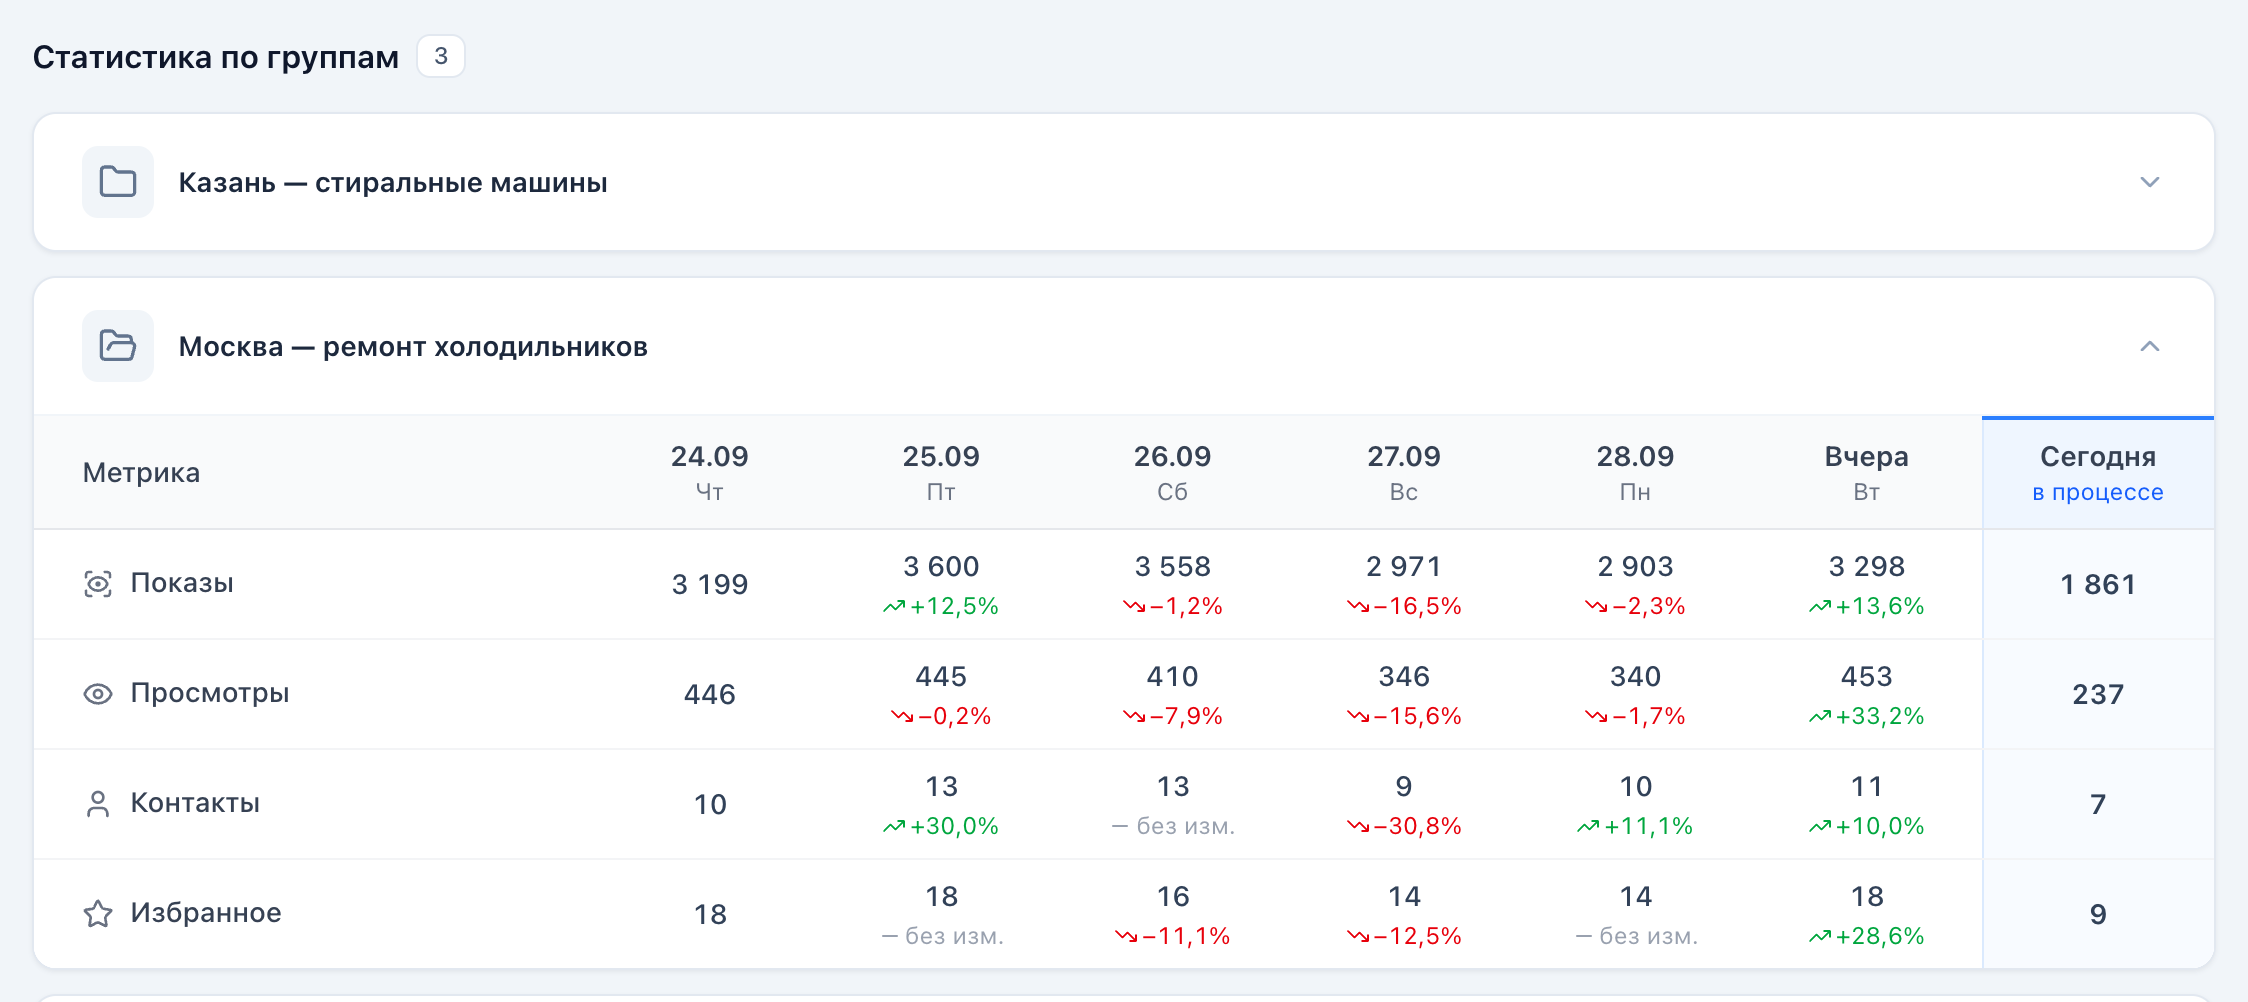The image size is (2248, 1002).
Task: Expand the Казань — стиральные машины group
Action: click(2150, 182)
